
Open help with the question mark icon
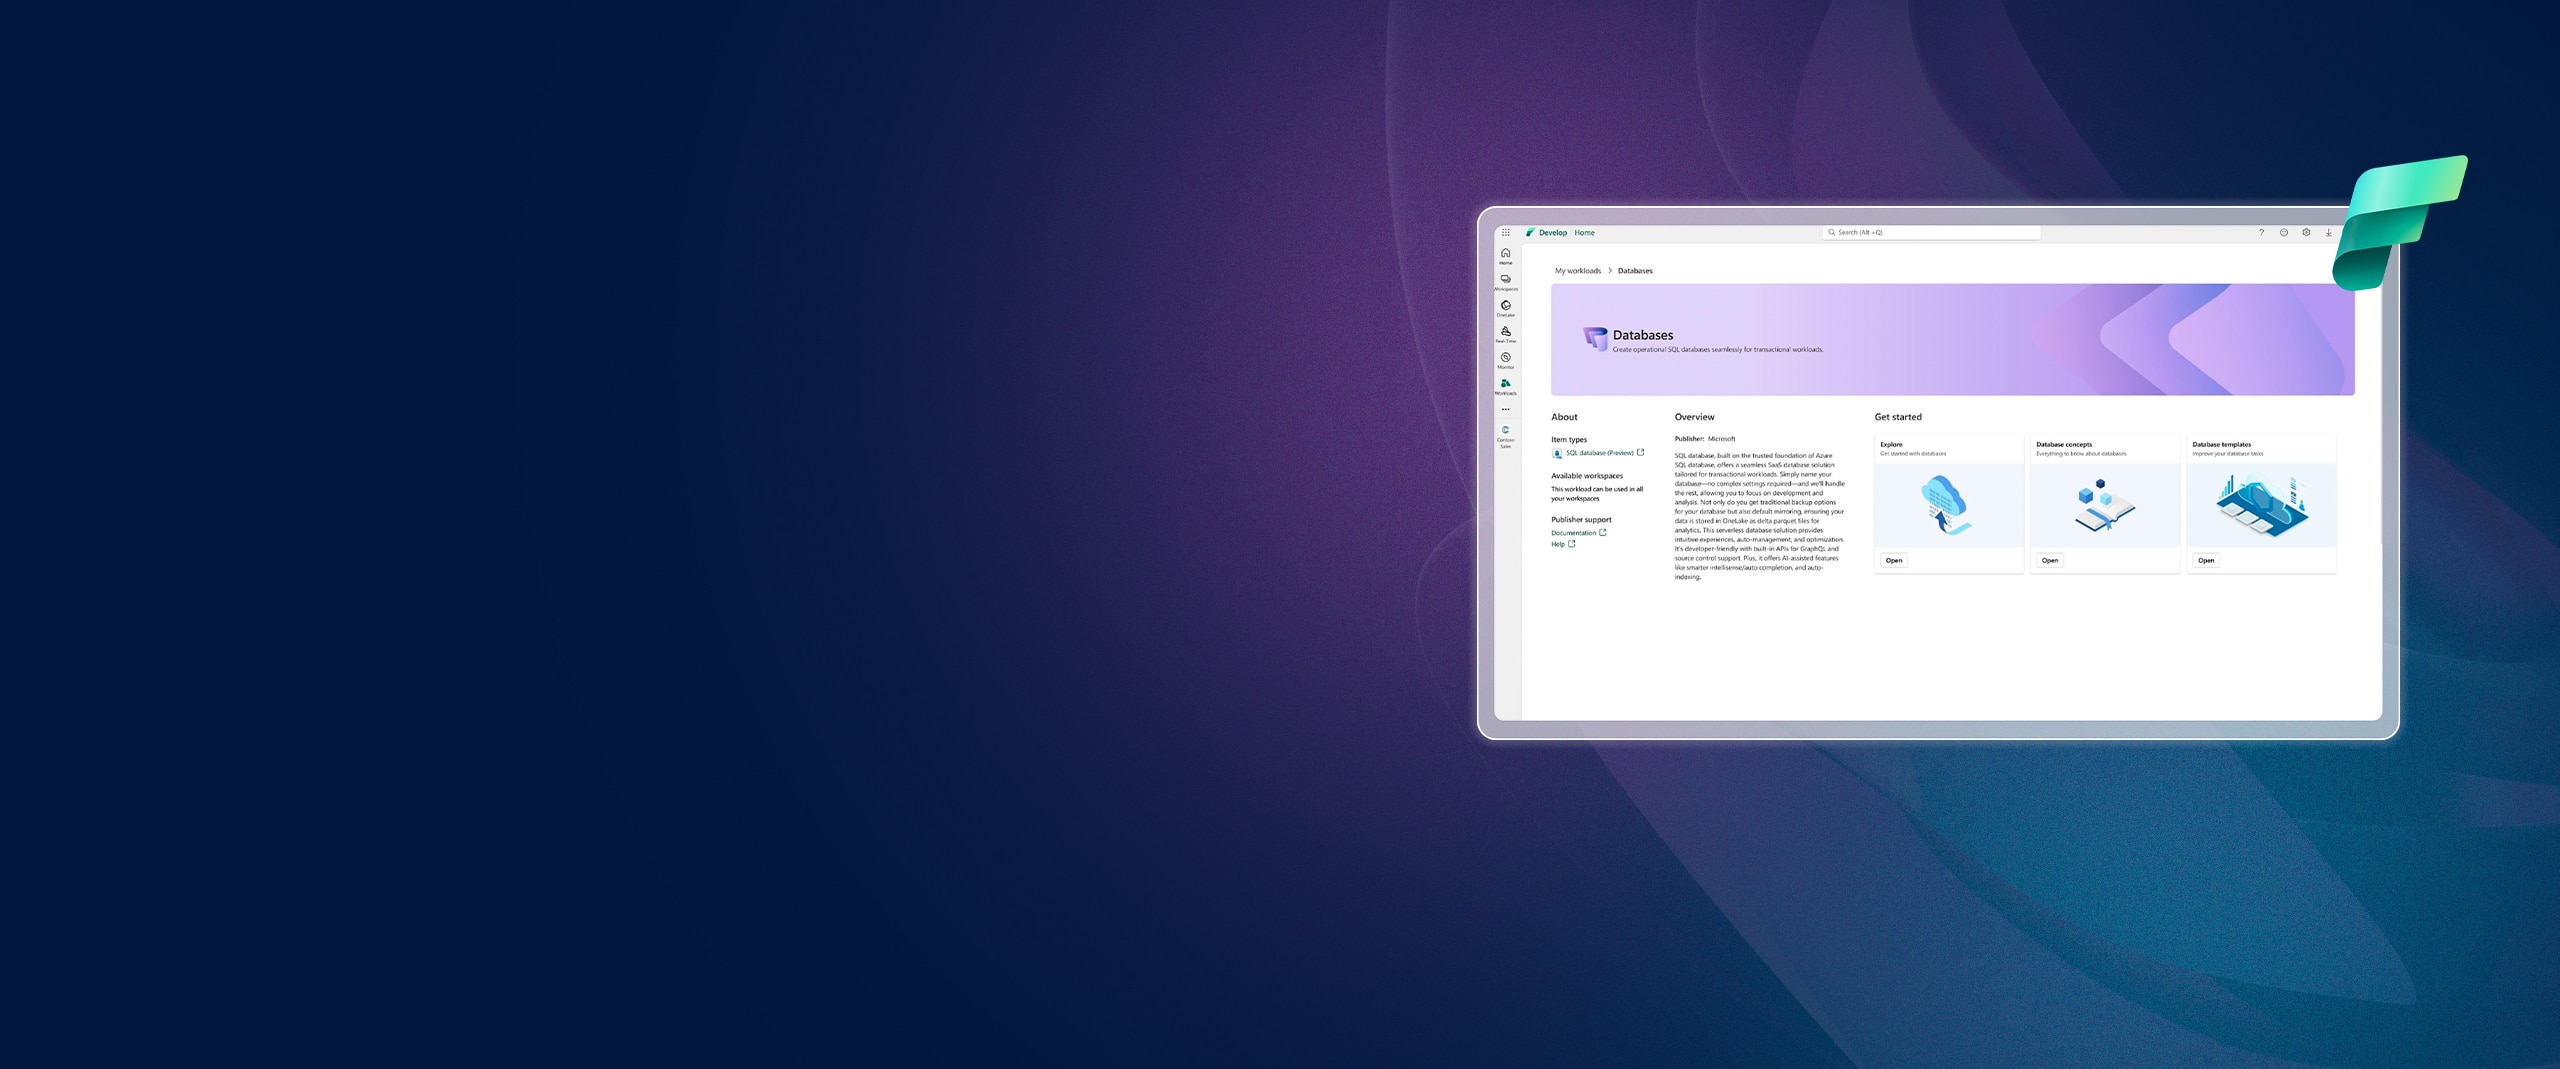pyautogui.click(x=2261, y=232)
